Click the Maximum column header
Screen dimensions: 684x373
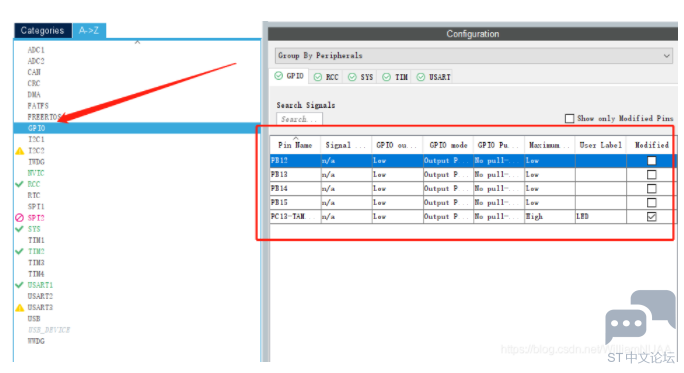(550, 145)
